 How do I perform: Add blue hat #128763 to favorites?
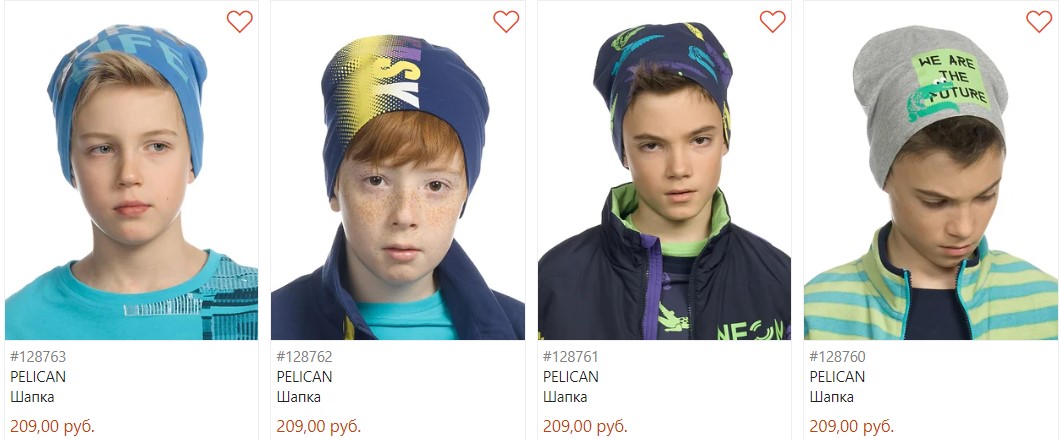coord(239,22)
